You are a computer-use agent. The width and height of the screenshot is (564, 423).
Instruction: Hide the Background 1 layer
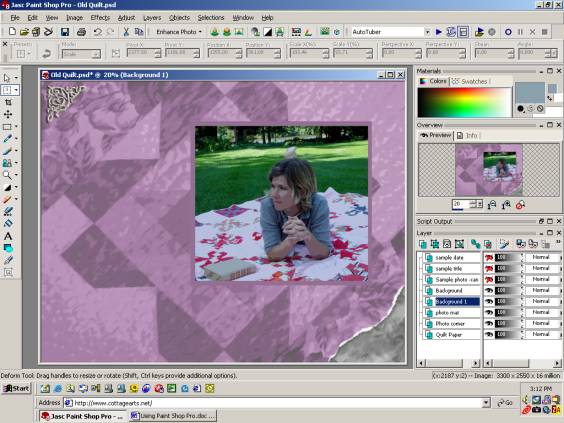(x=488, y=302)
